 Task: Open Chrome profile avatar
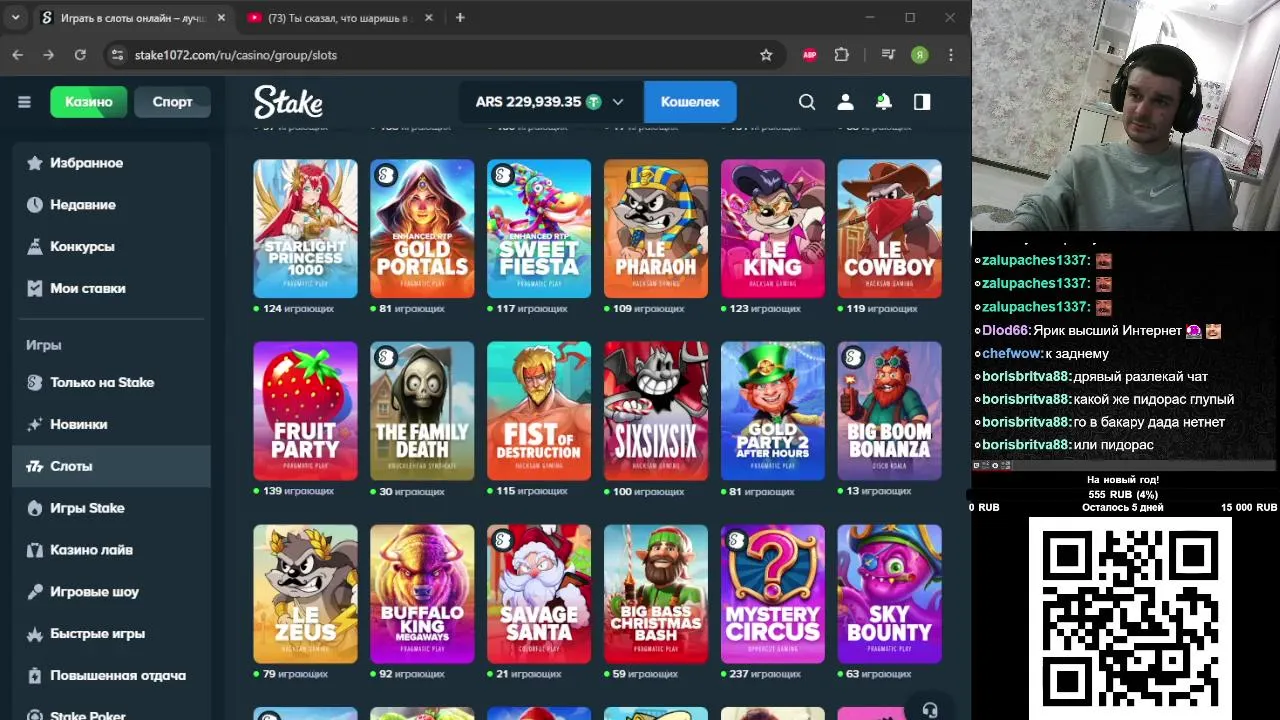920,55
